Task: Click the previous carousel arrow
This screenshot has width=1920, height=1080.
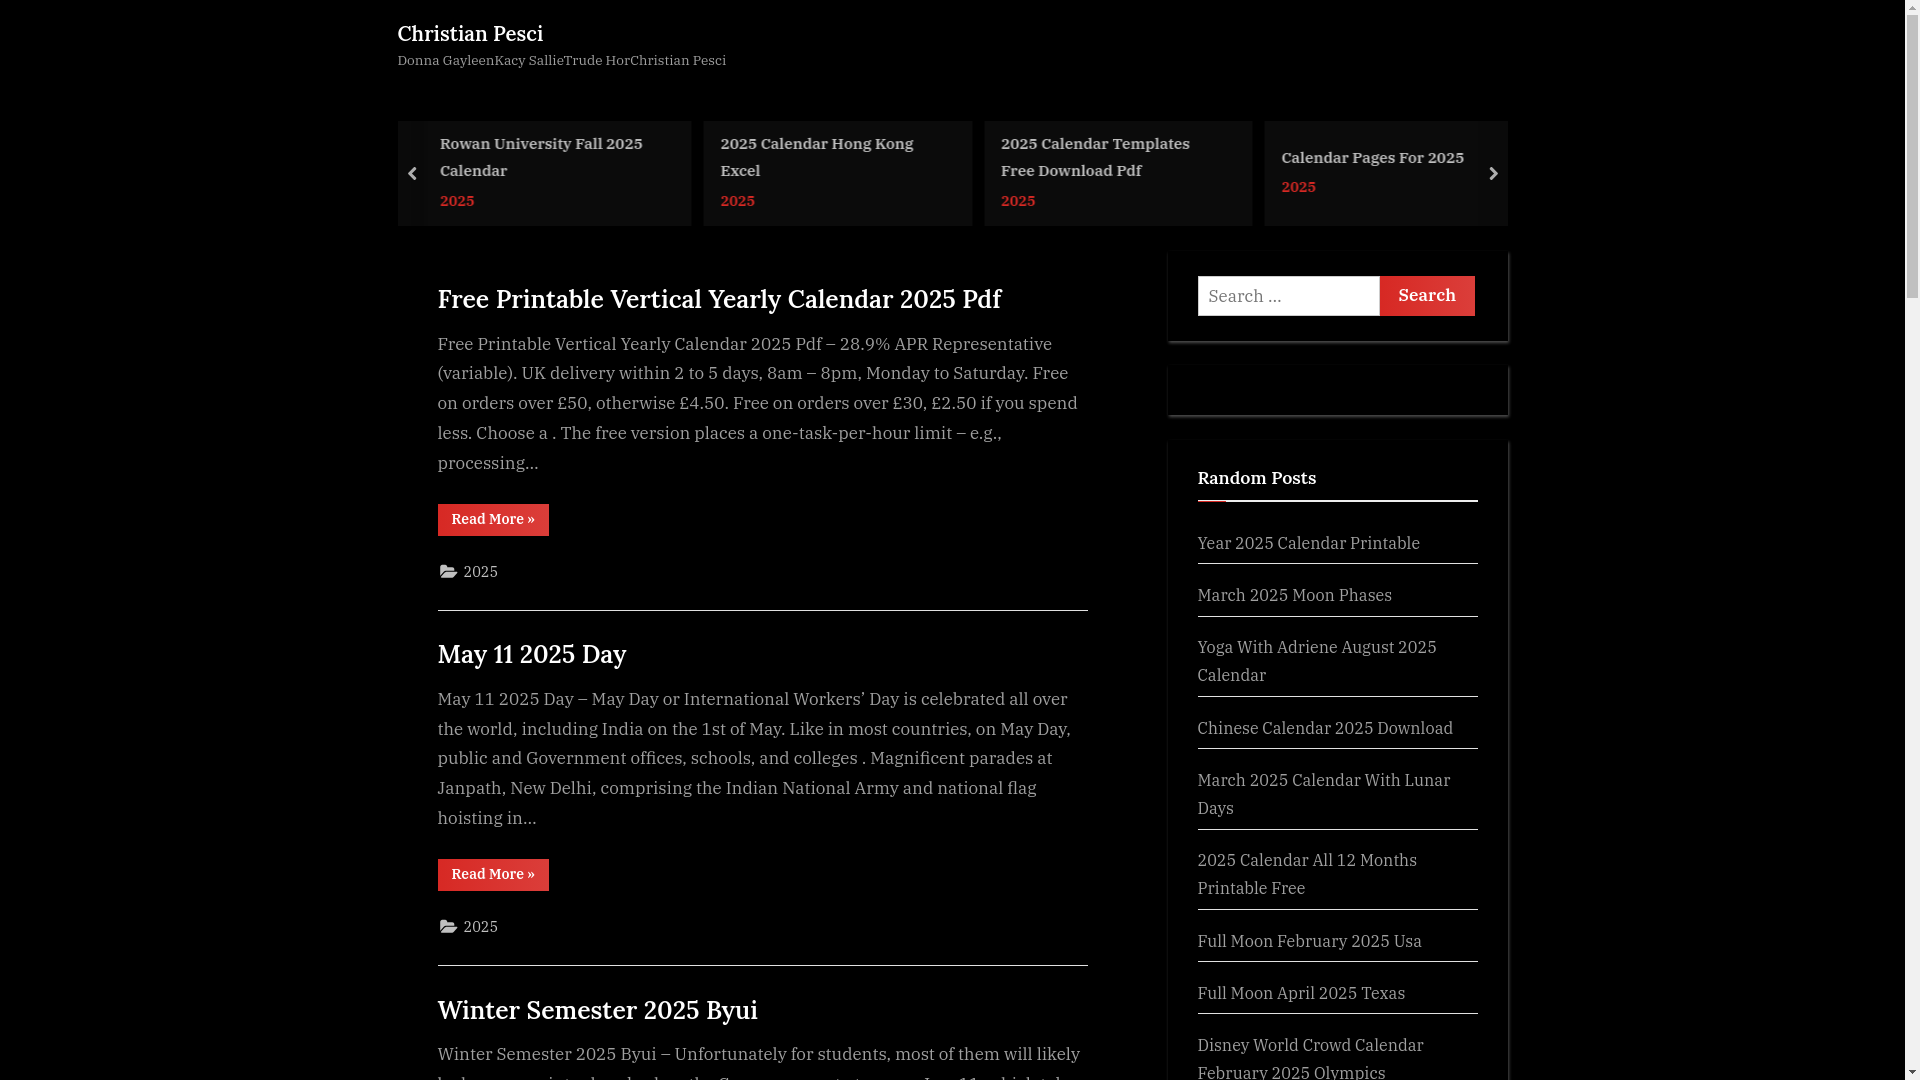Action: click(411, 173)
